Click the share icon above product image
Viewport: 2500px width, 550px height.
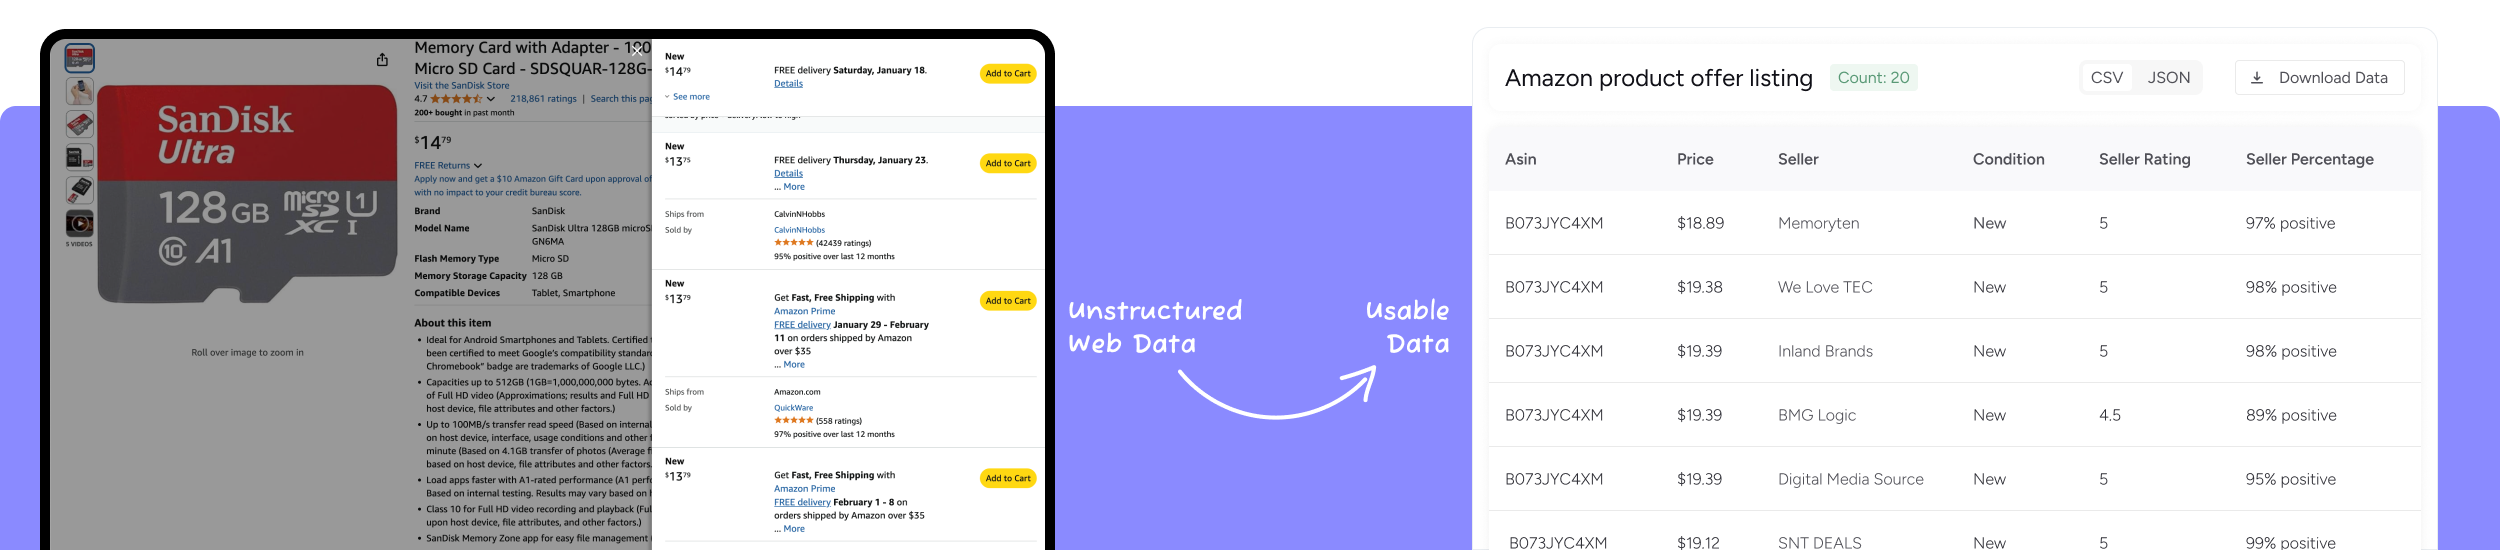point(382,60)
